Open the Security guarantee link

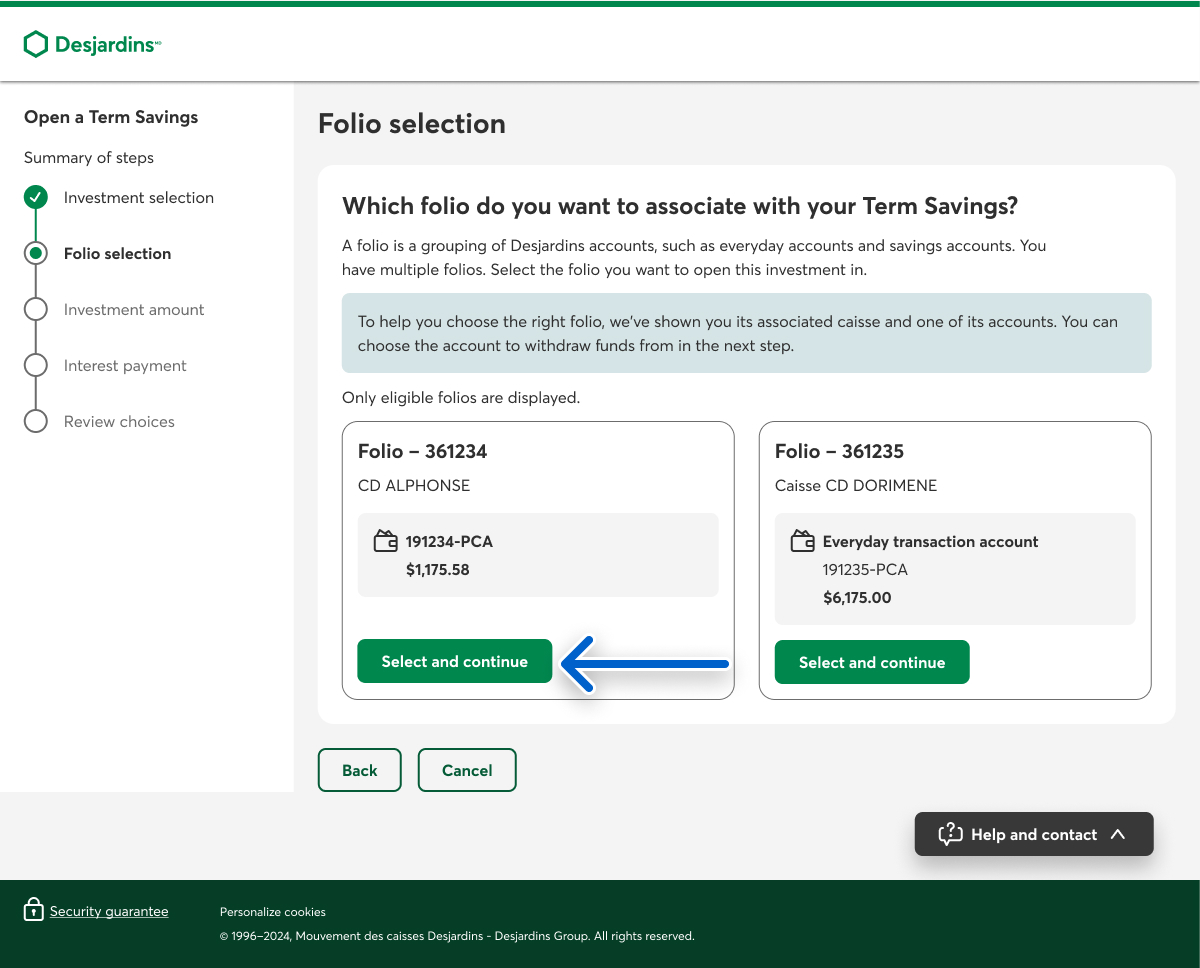109,911
